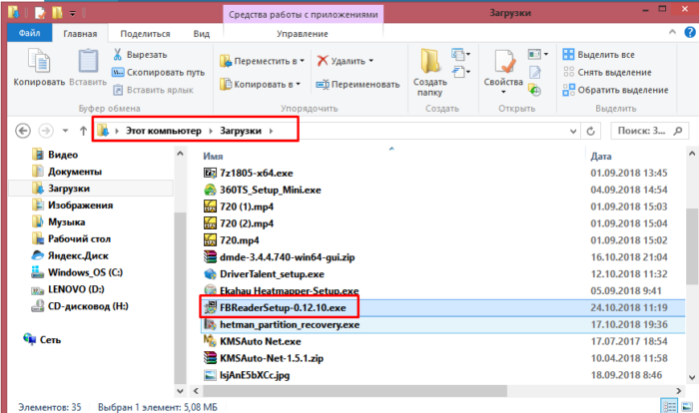Select the Cut (Вырезать) command

pos(140,55)
